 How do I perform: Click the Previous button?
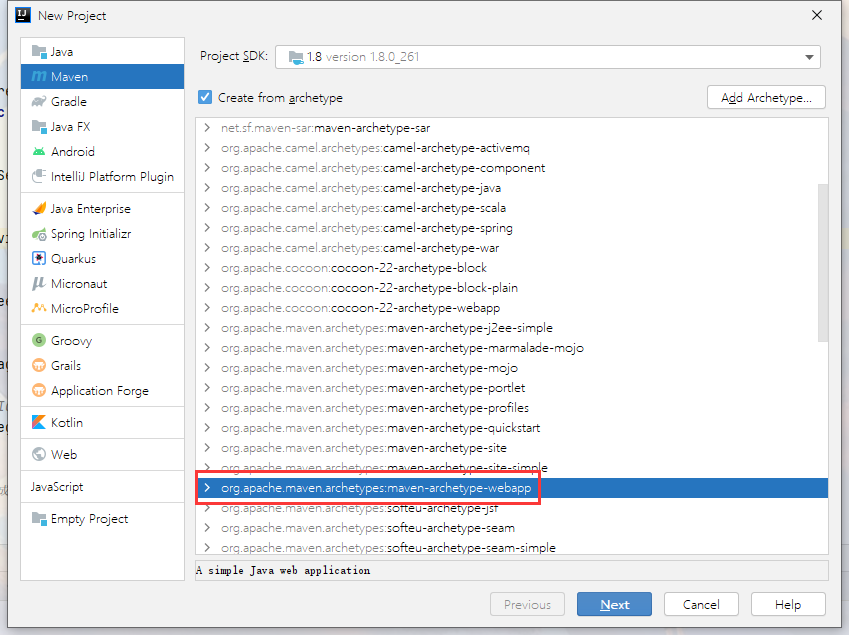pos(527,604)
